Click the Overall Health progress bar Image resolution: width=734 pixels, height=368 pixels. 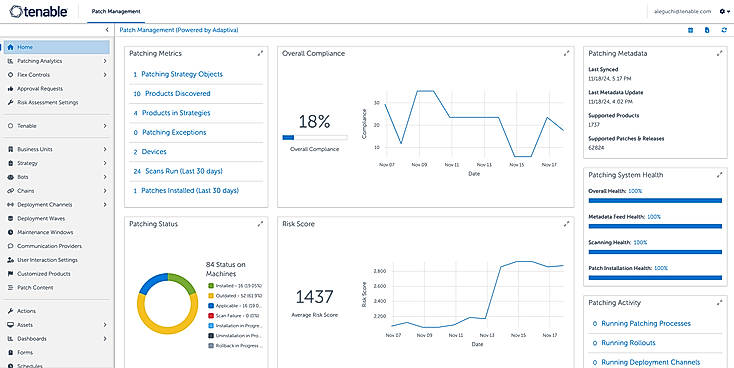tap(655, 200)
